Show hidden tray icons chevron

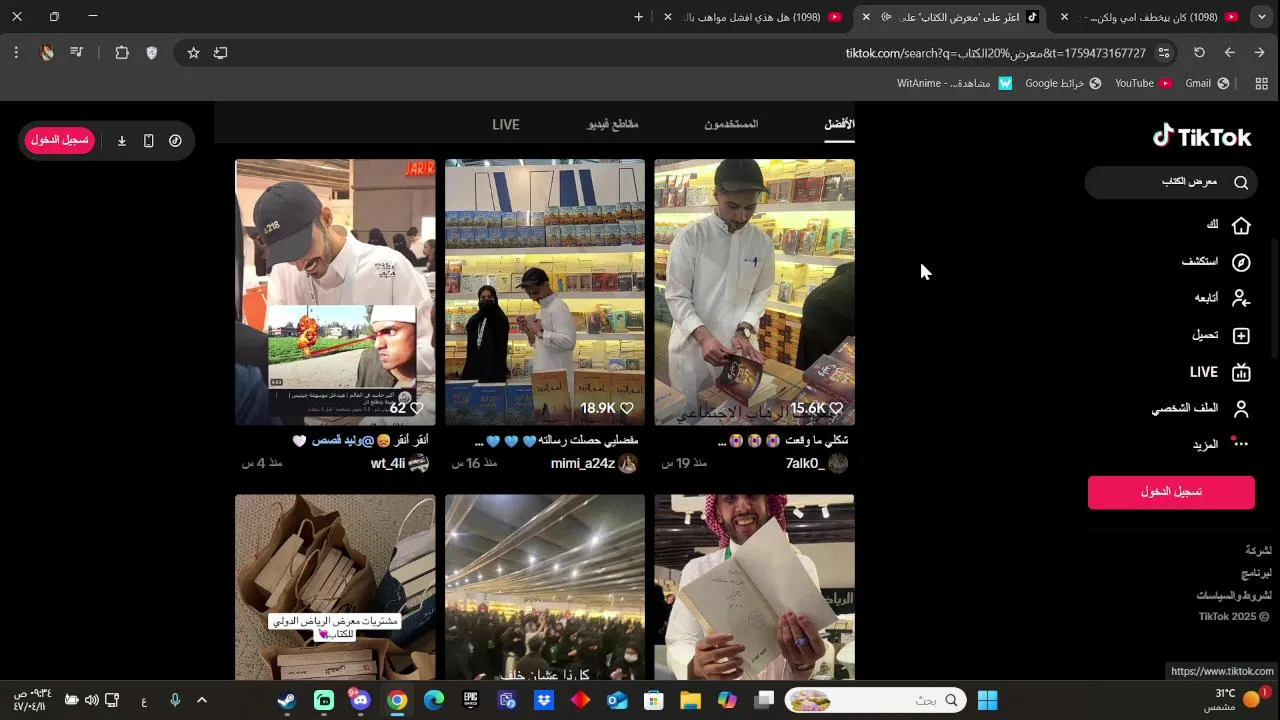click(x=202, y=700)
